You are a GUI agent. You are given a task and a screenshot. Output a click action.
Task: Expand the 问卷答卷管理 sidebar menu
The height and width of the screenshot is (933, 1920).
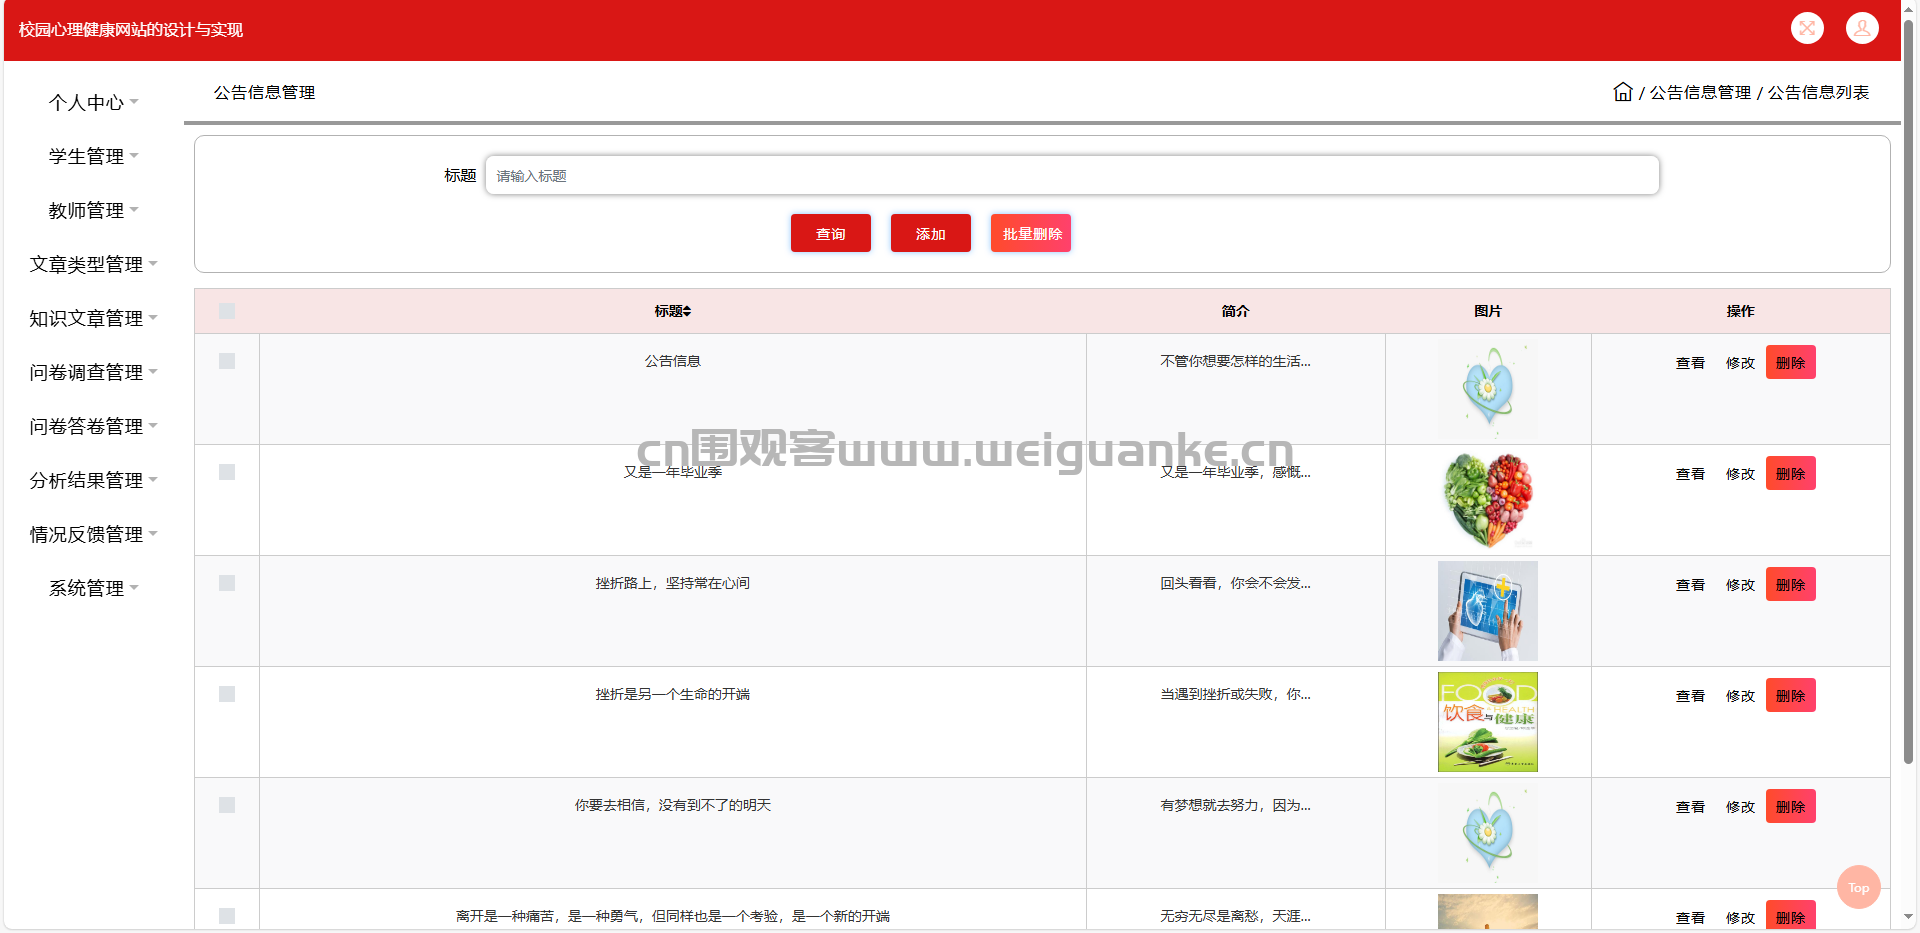click(x=93, y=426)
